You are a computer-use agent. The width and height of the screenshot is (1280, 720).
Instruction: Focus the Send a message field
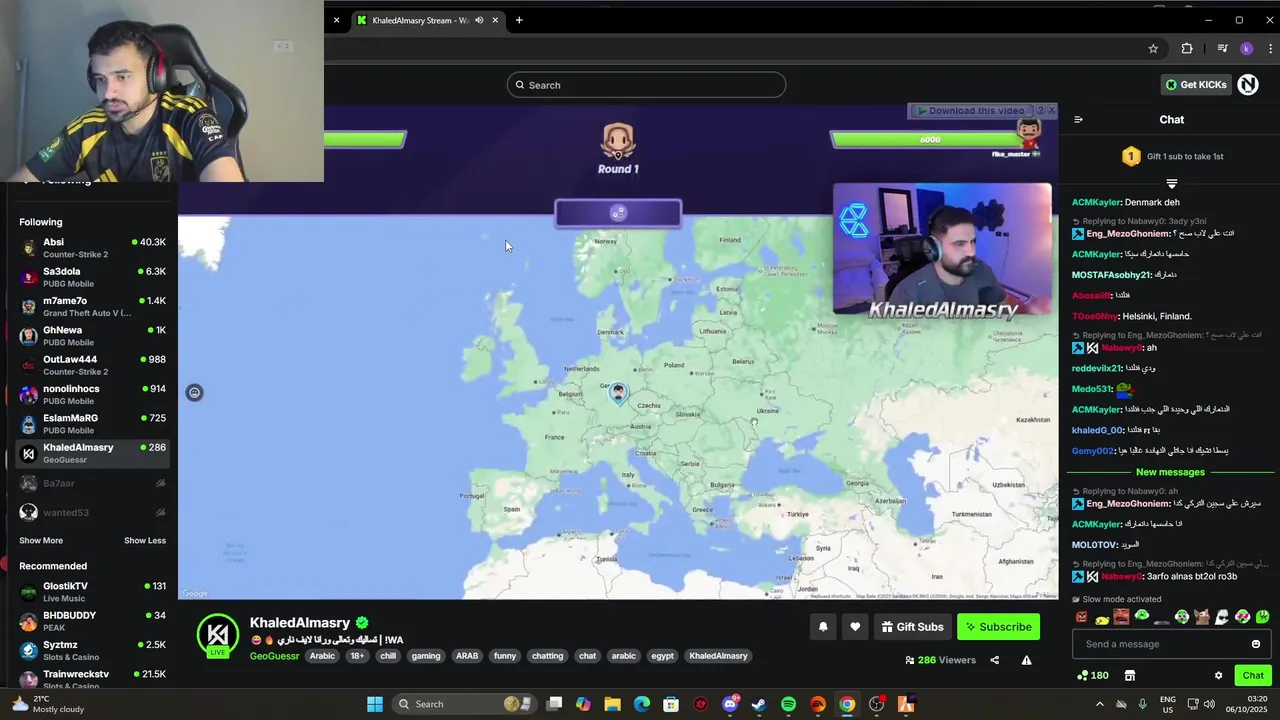click(1171, 644)
